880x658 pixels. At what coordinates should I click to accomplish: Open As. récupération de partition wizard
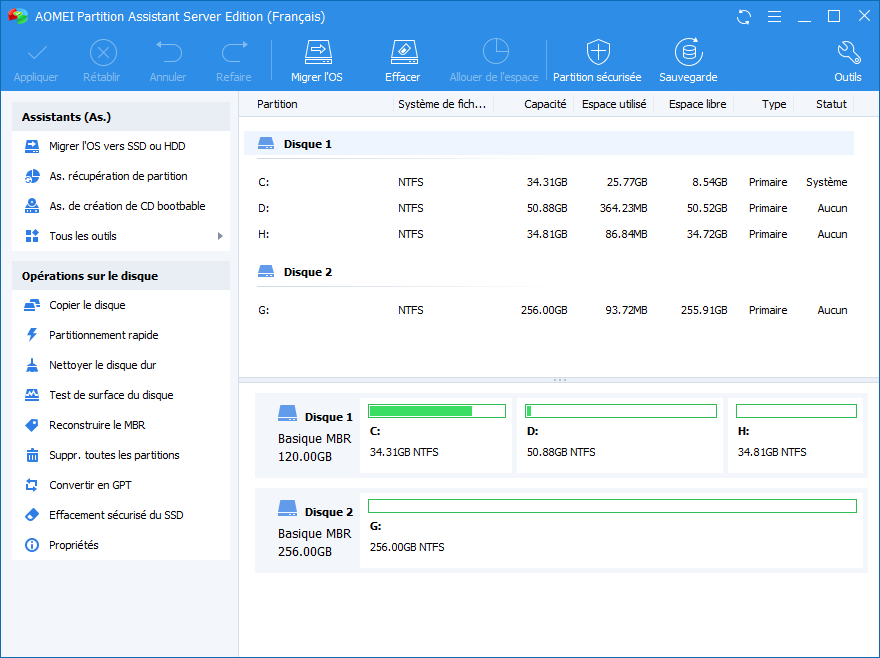pos(118,176)
